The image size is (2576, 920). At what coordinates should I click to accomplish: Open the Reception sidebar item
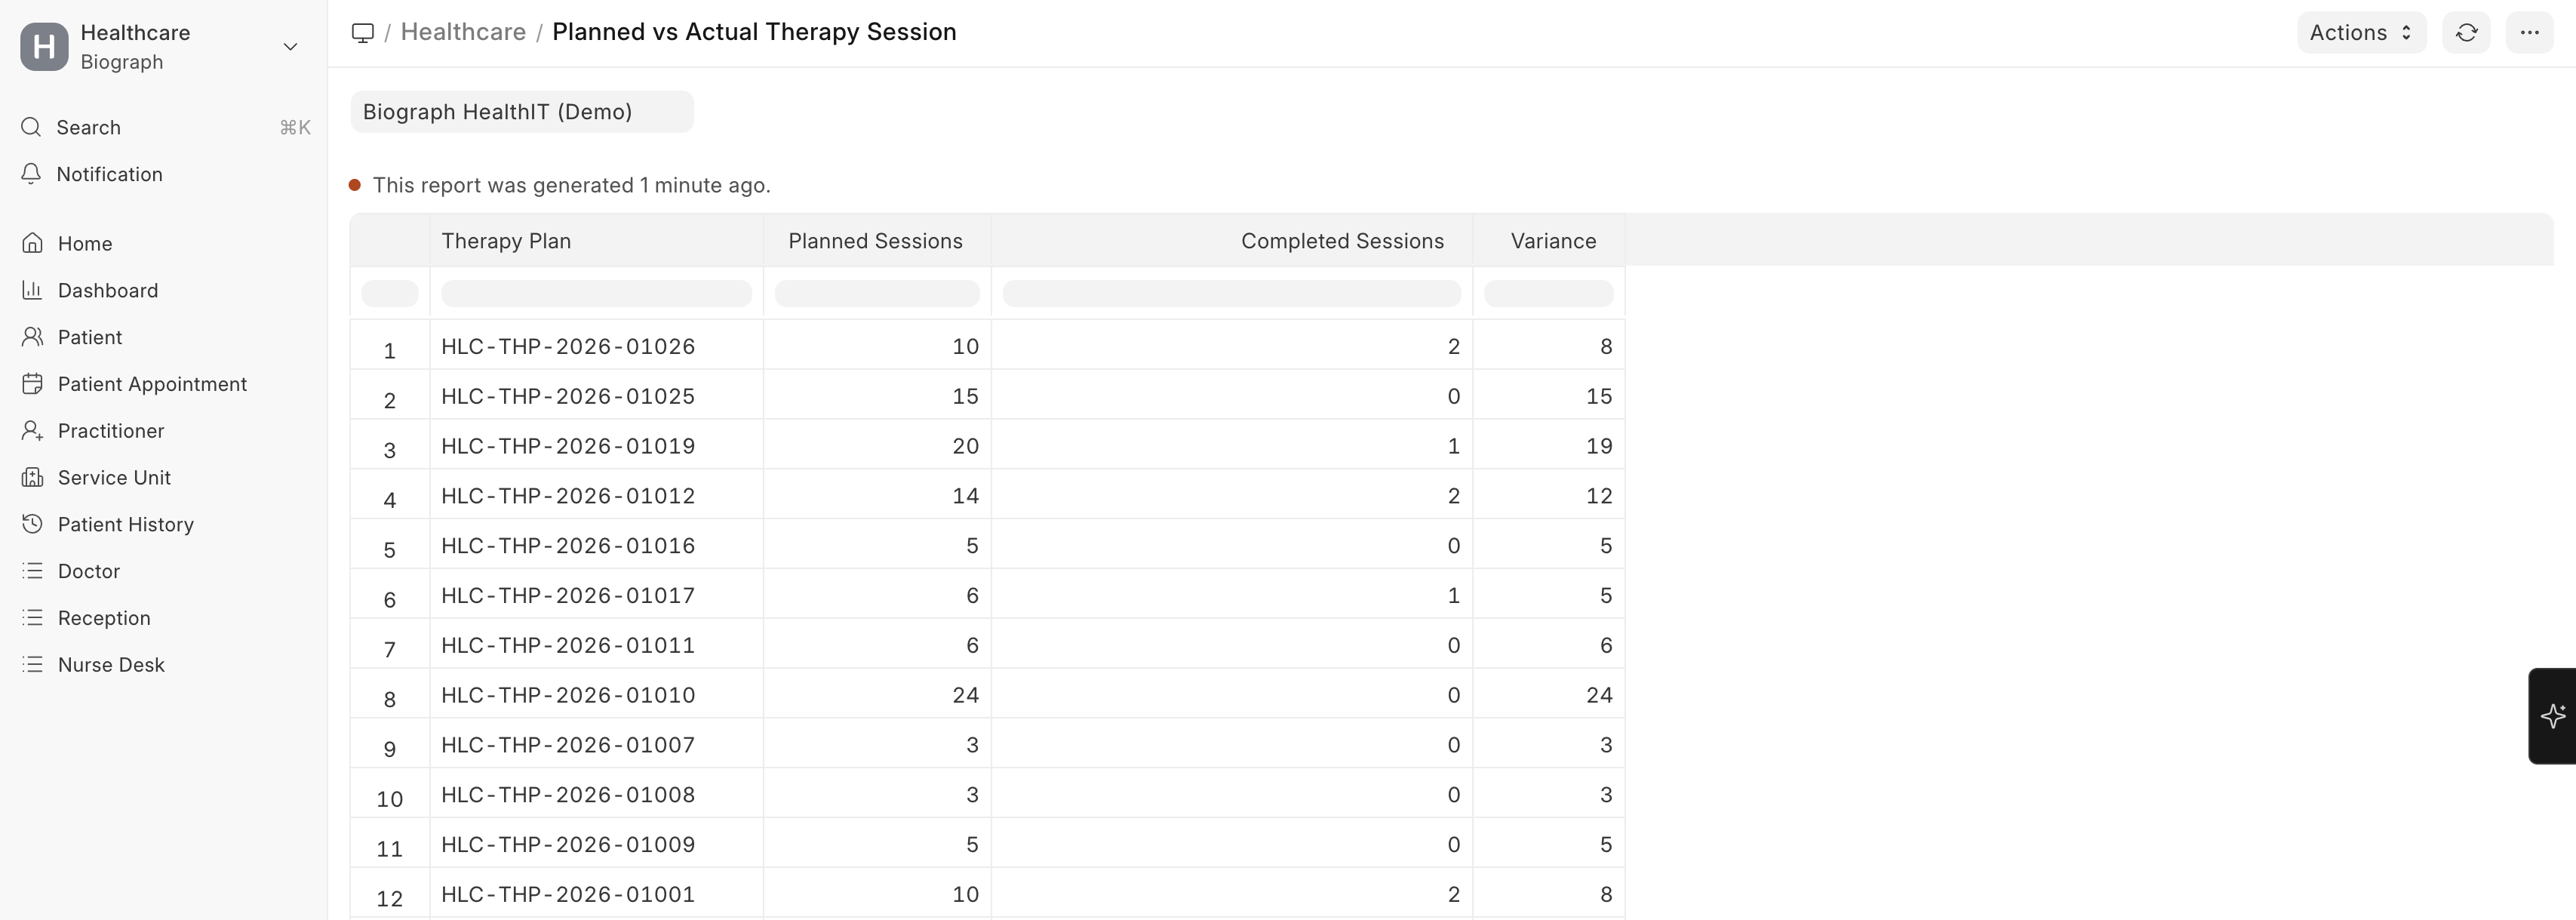coord(104,618)
